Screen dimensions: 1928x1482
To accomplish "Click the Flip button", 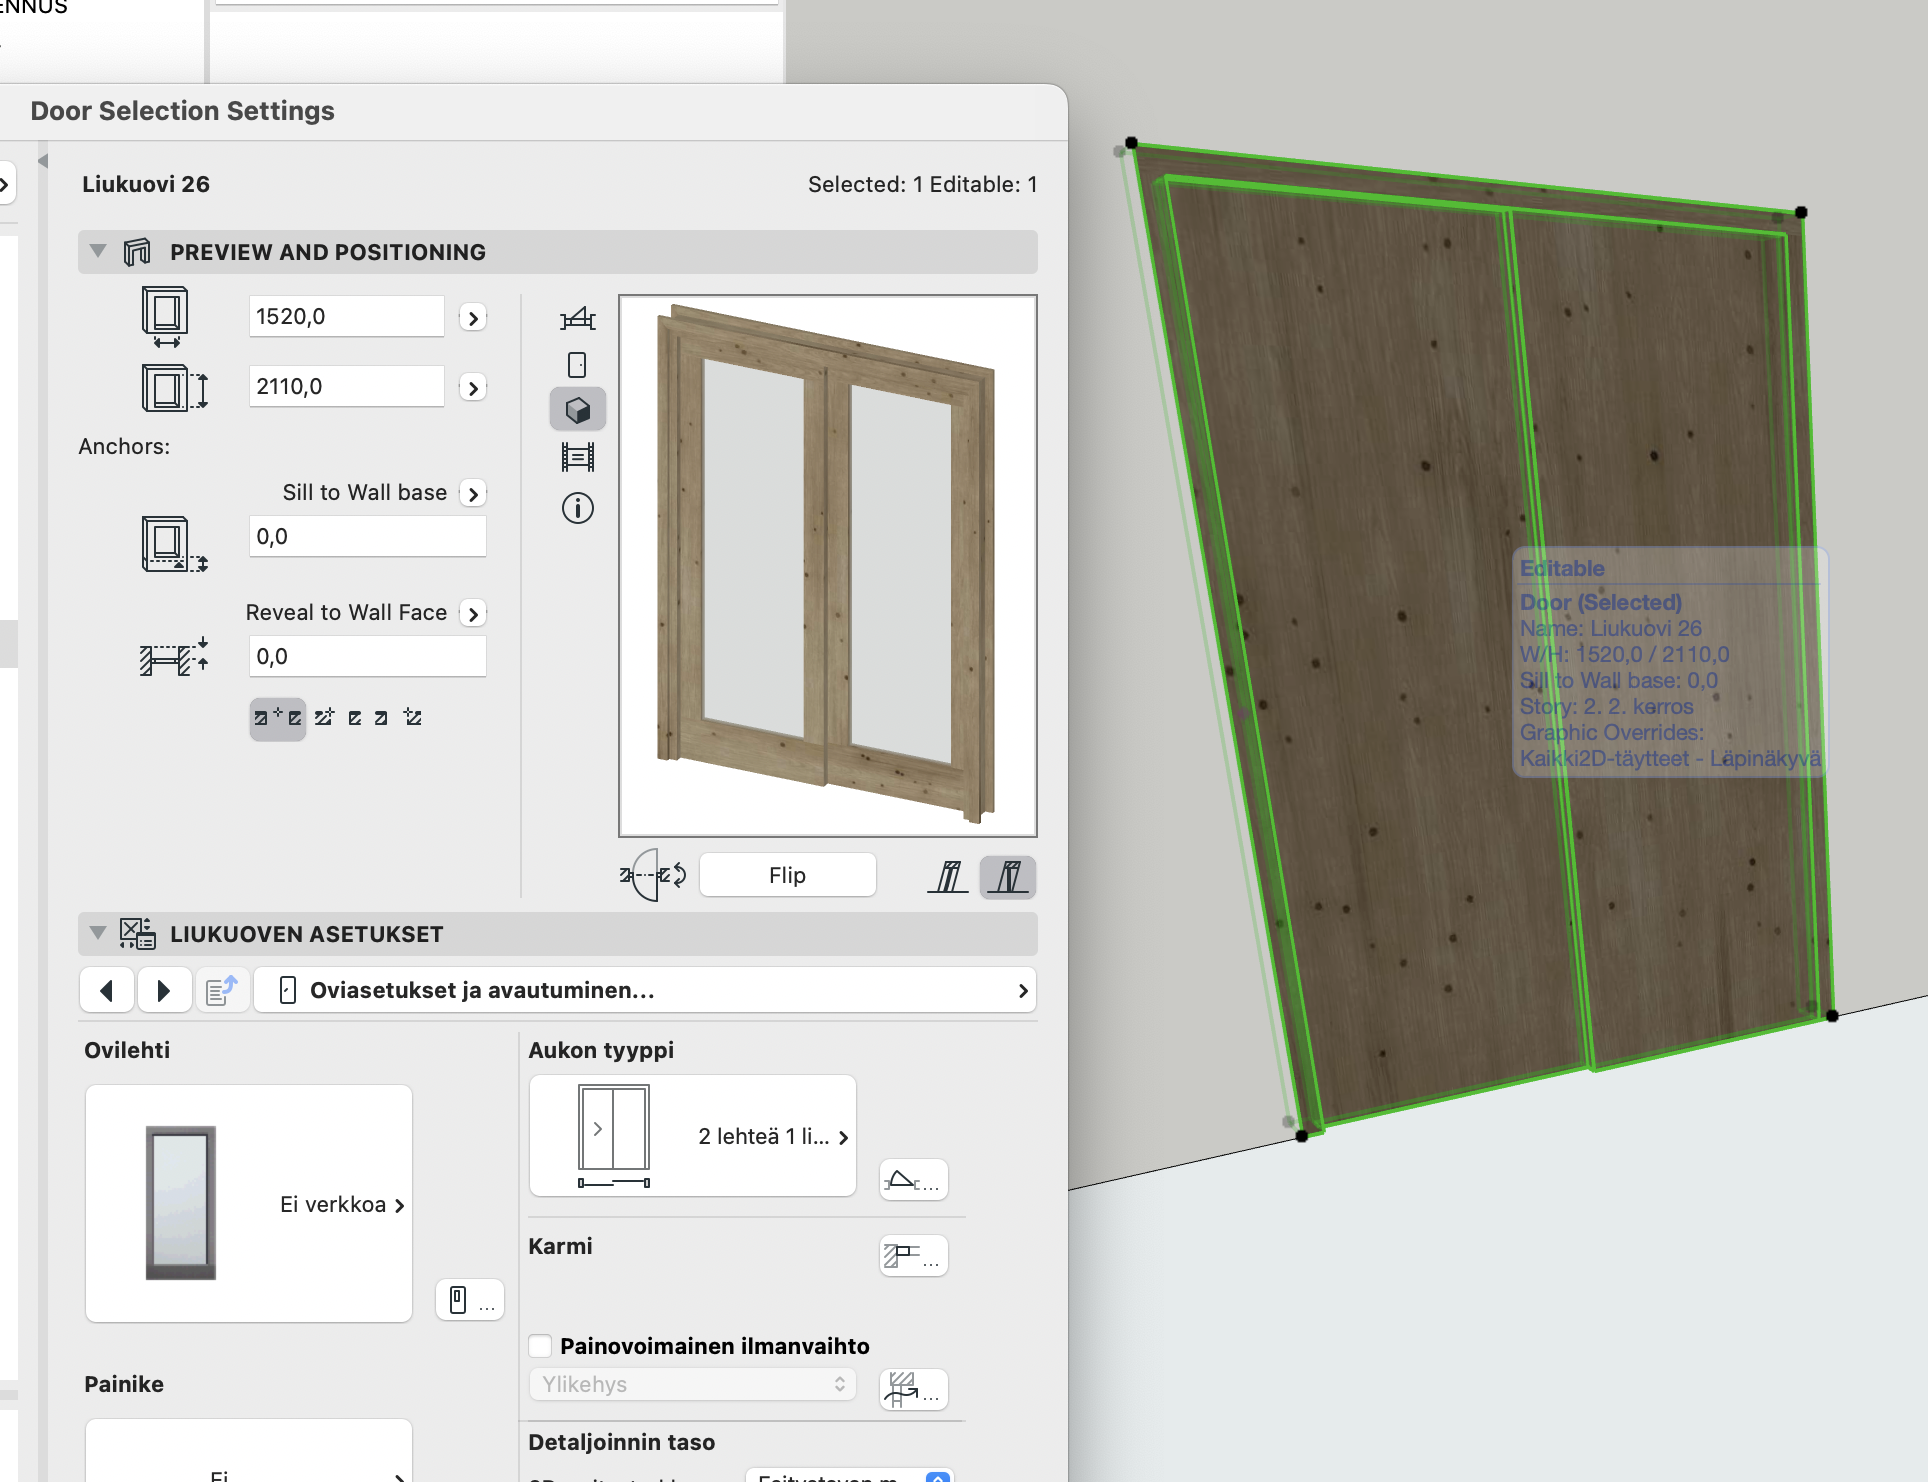I will pyautogui.click(x=787, y=875).
